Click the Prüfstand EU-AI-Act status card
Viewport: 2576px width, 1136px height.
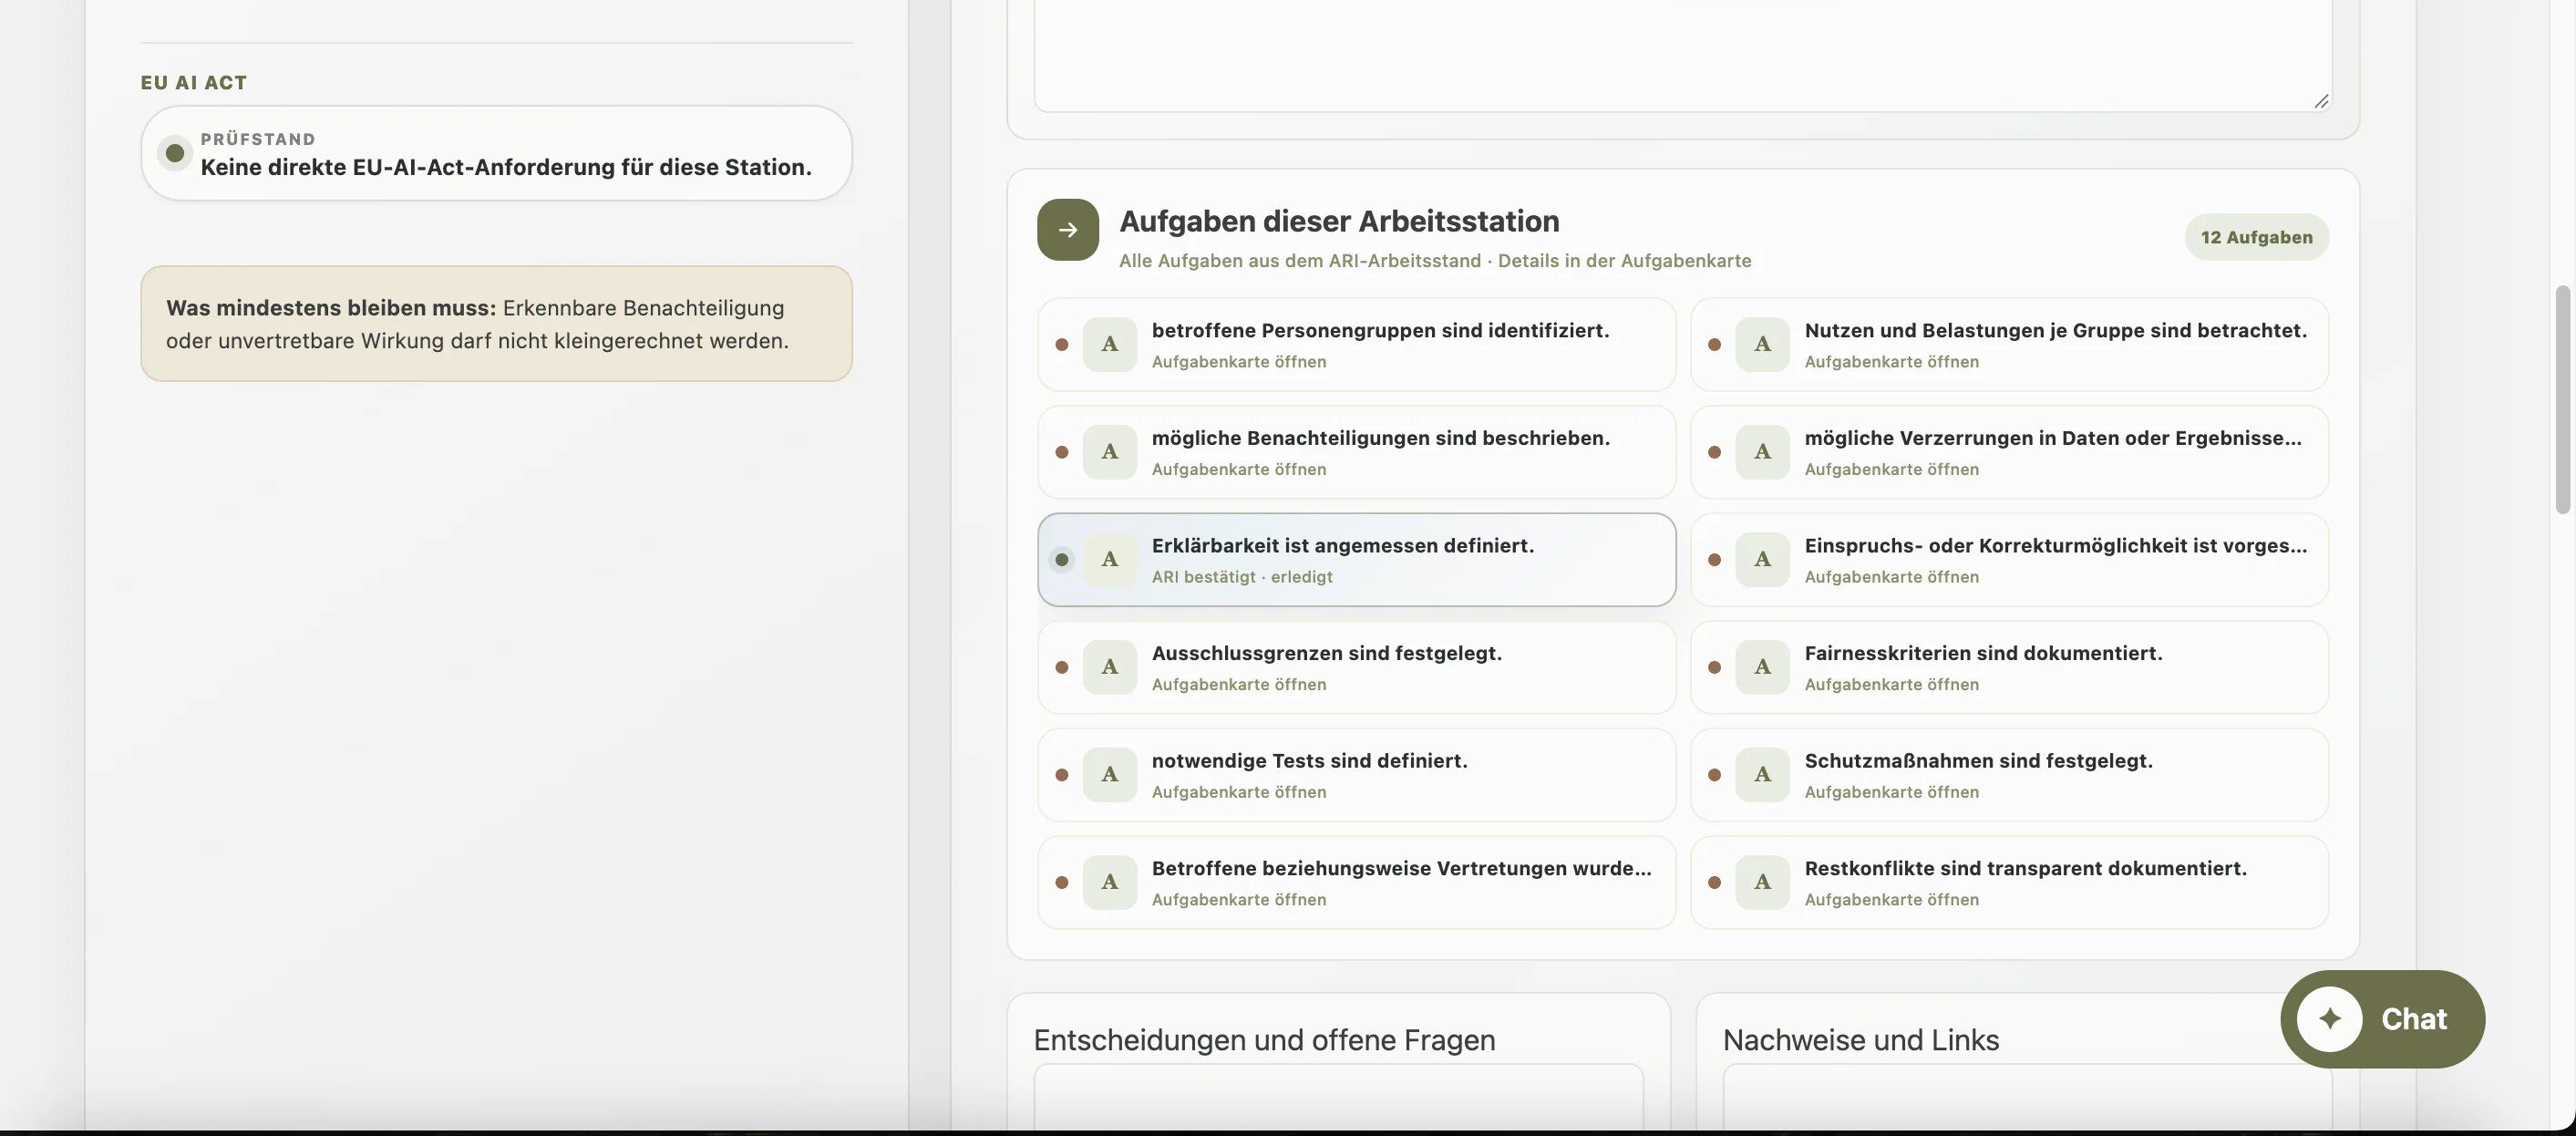(x=496, y=153)
